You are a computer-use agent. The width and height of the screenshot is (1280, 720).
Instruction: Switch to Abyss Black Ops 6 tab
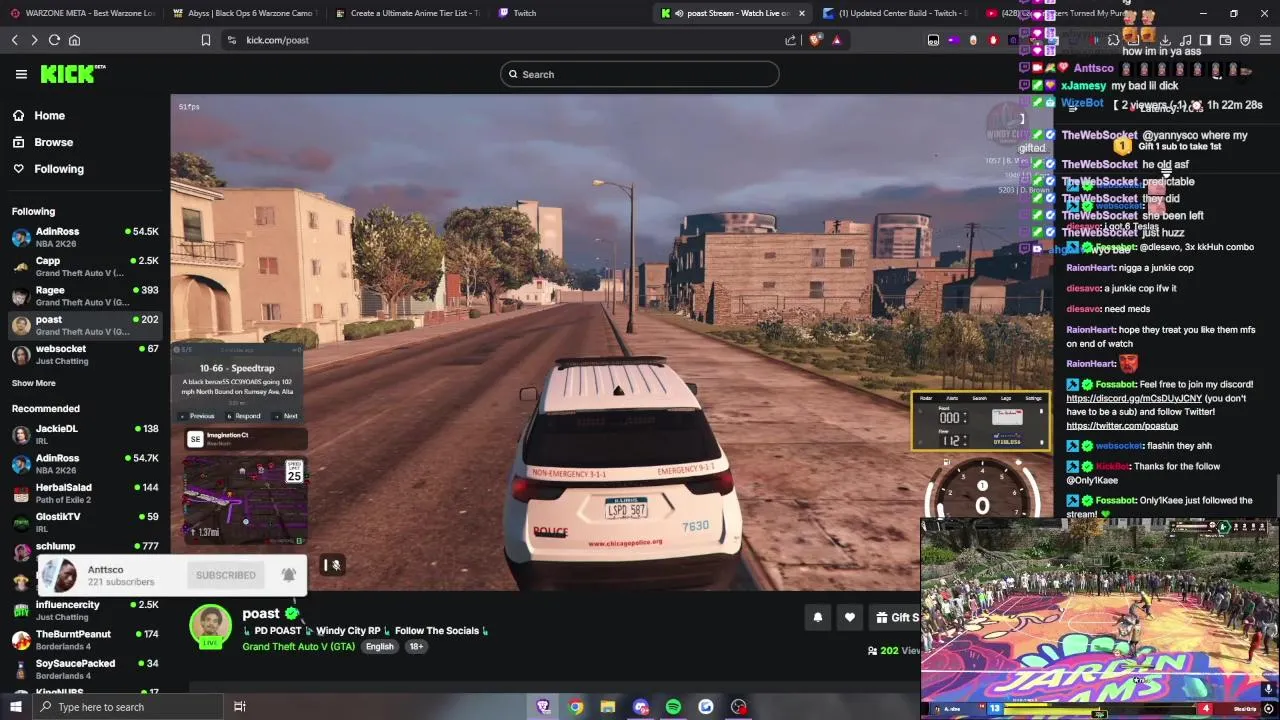pos(243,13)
